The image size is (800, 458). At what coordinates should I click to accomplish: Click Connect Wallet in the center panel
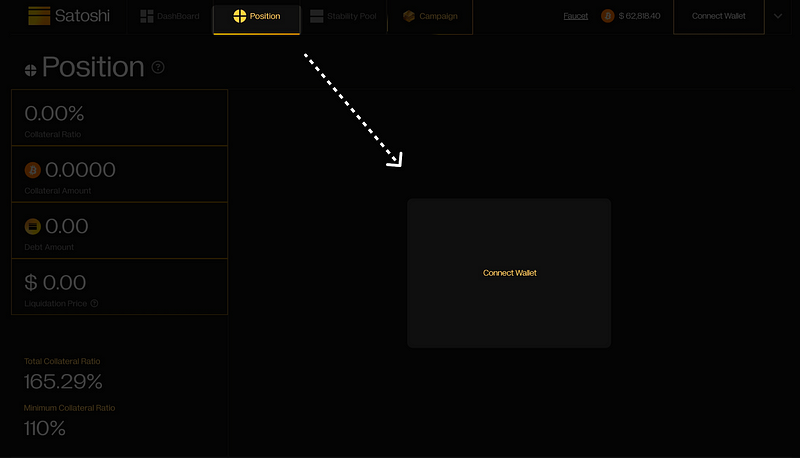[510, 273]
